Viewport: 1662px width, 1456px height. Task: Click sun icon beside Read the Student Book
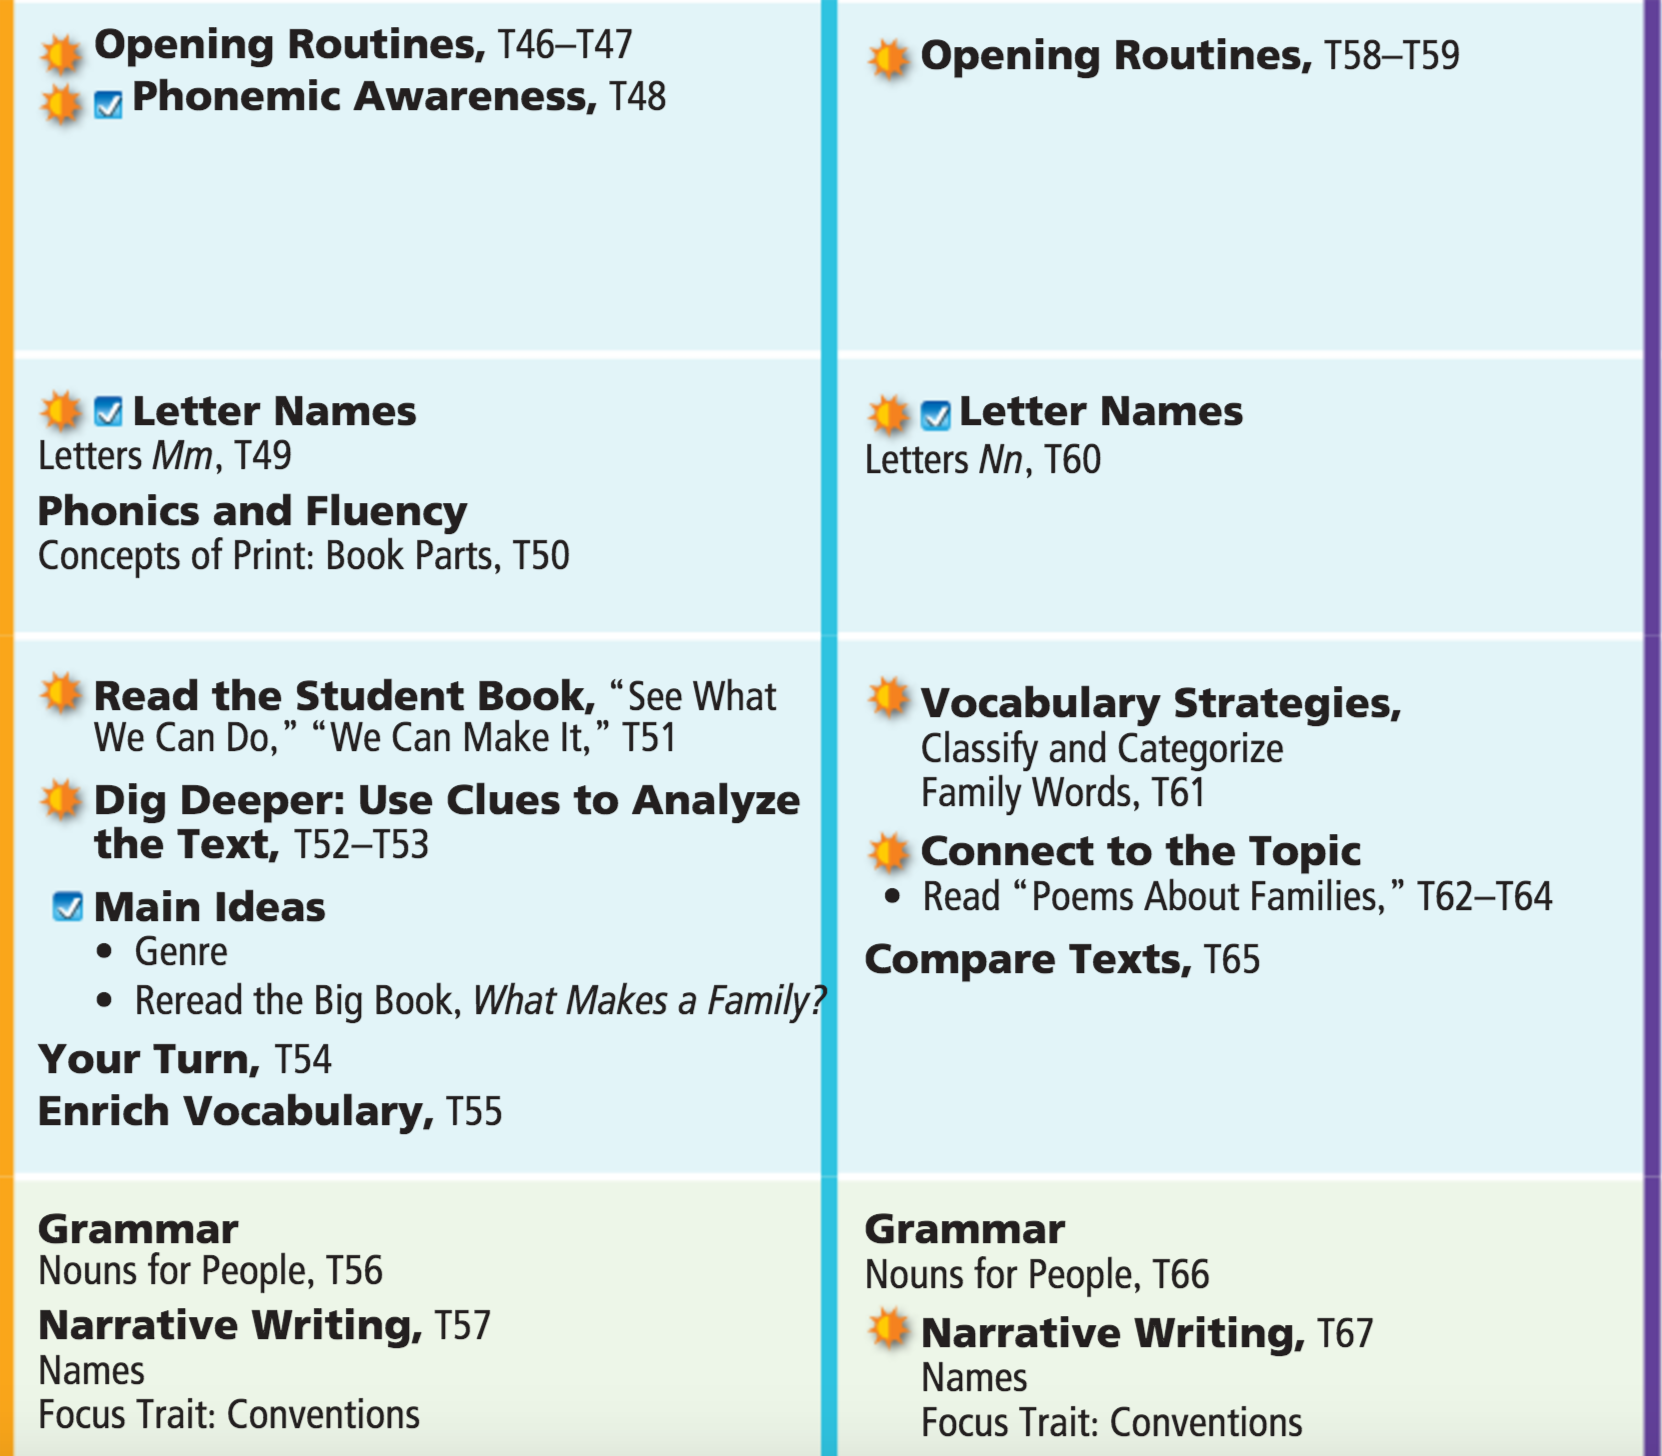click(x=61, y=693)
